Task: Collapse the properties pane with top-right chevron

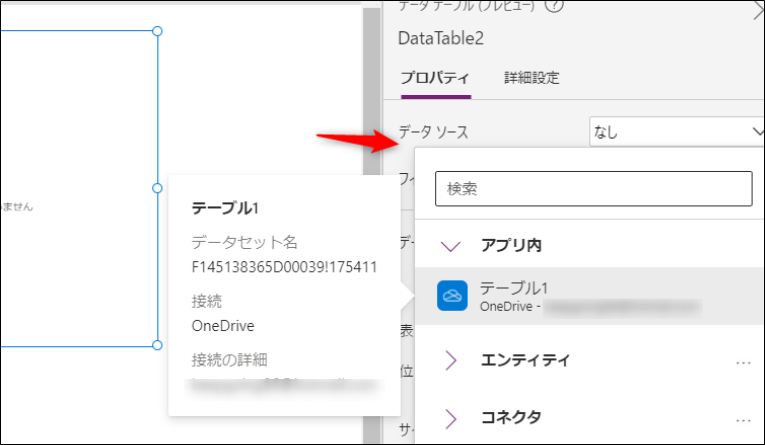Action: click(758, 10)
